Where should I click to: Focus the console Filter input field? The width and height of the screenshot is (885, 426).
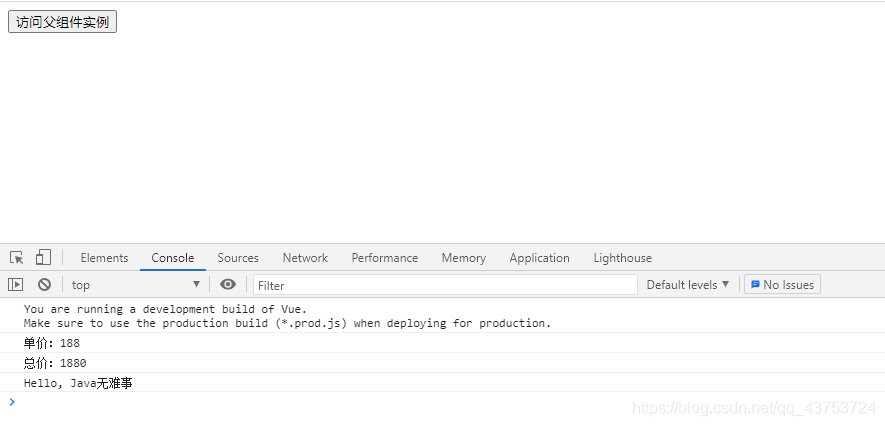445,285
